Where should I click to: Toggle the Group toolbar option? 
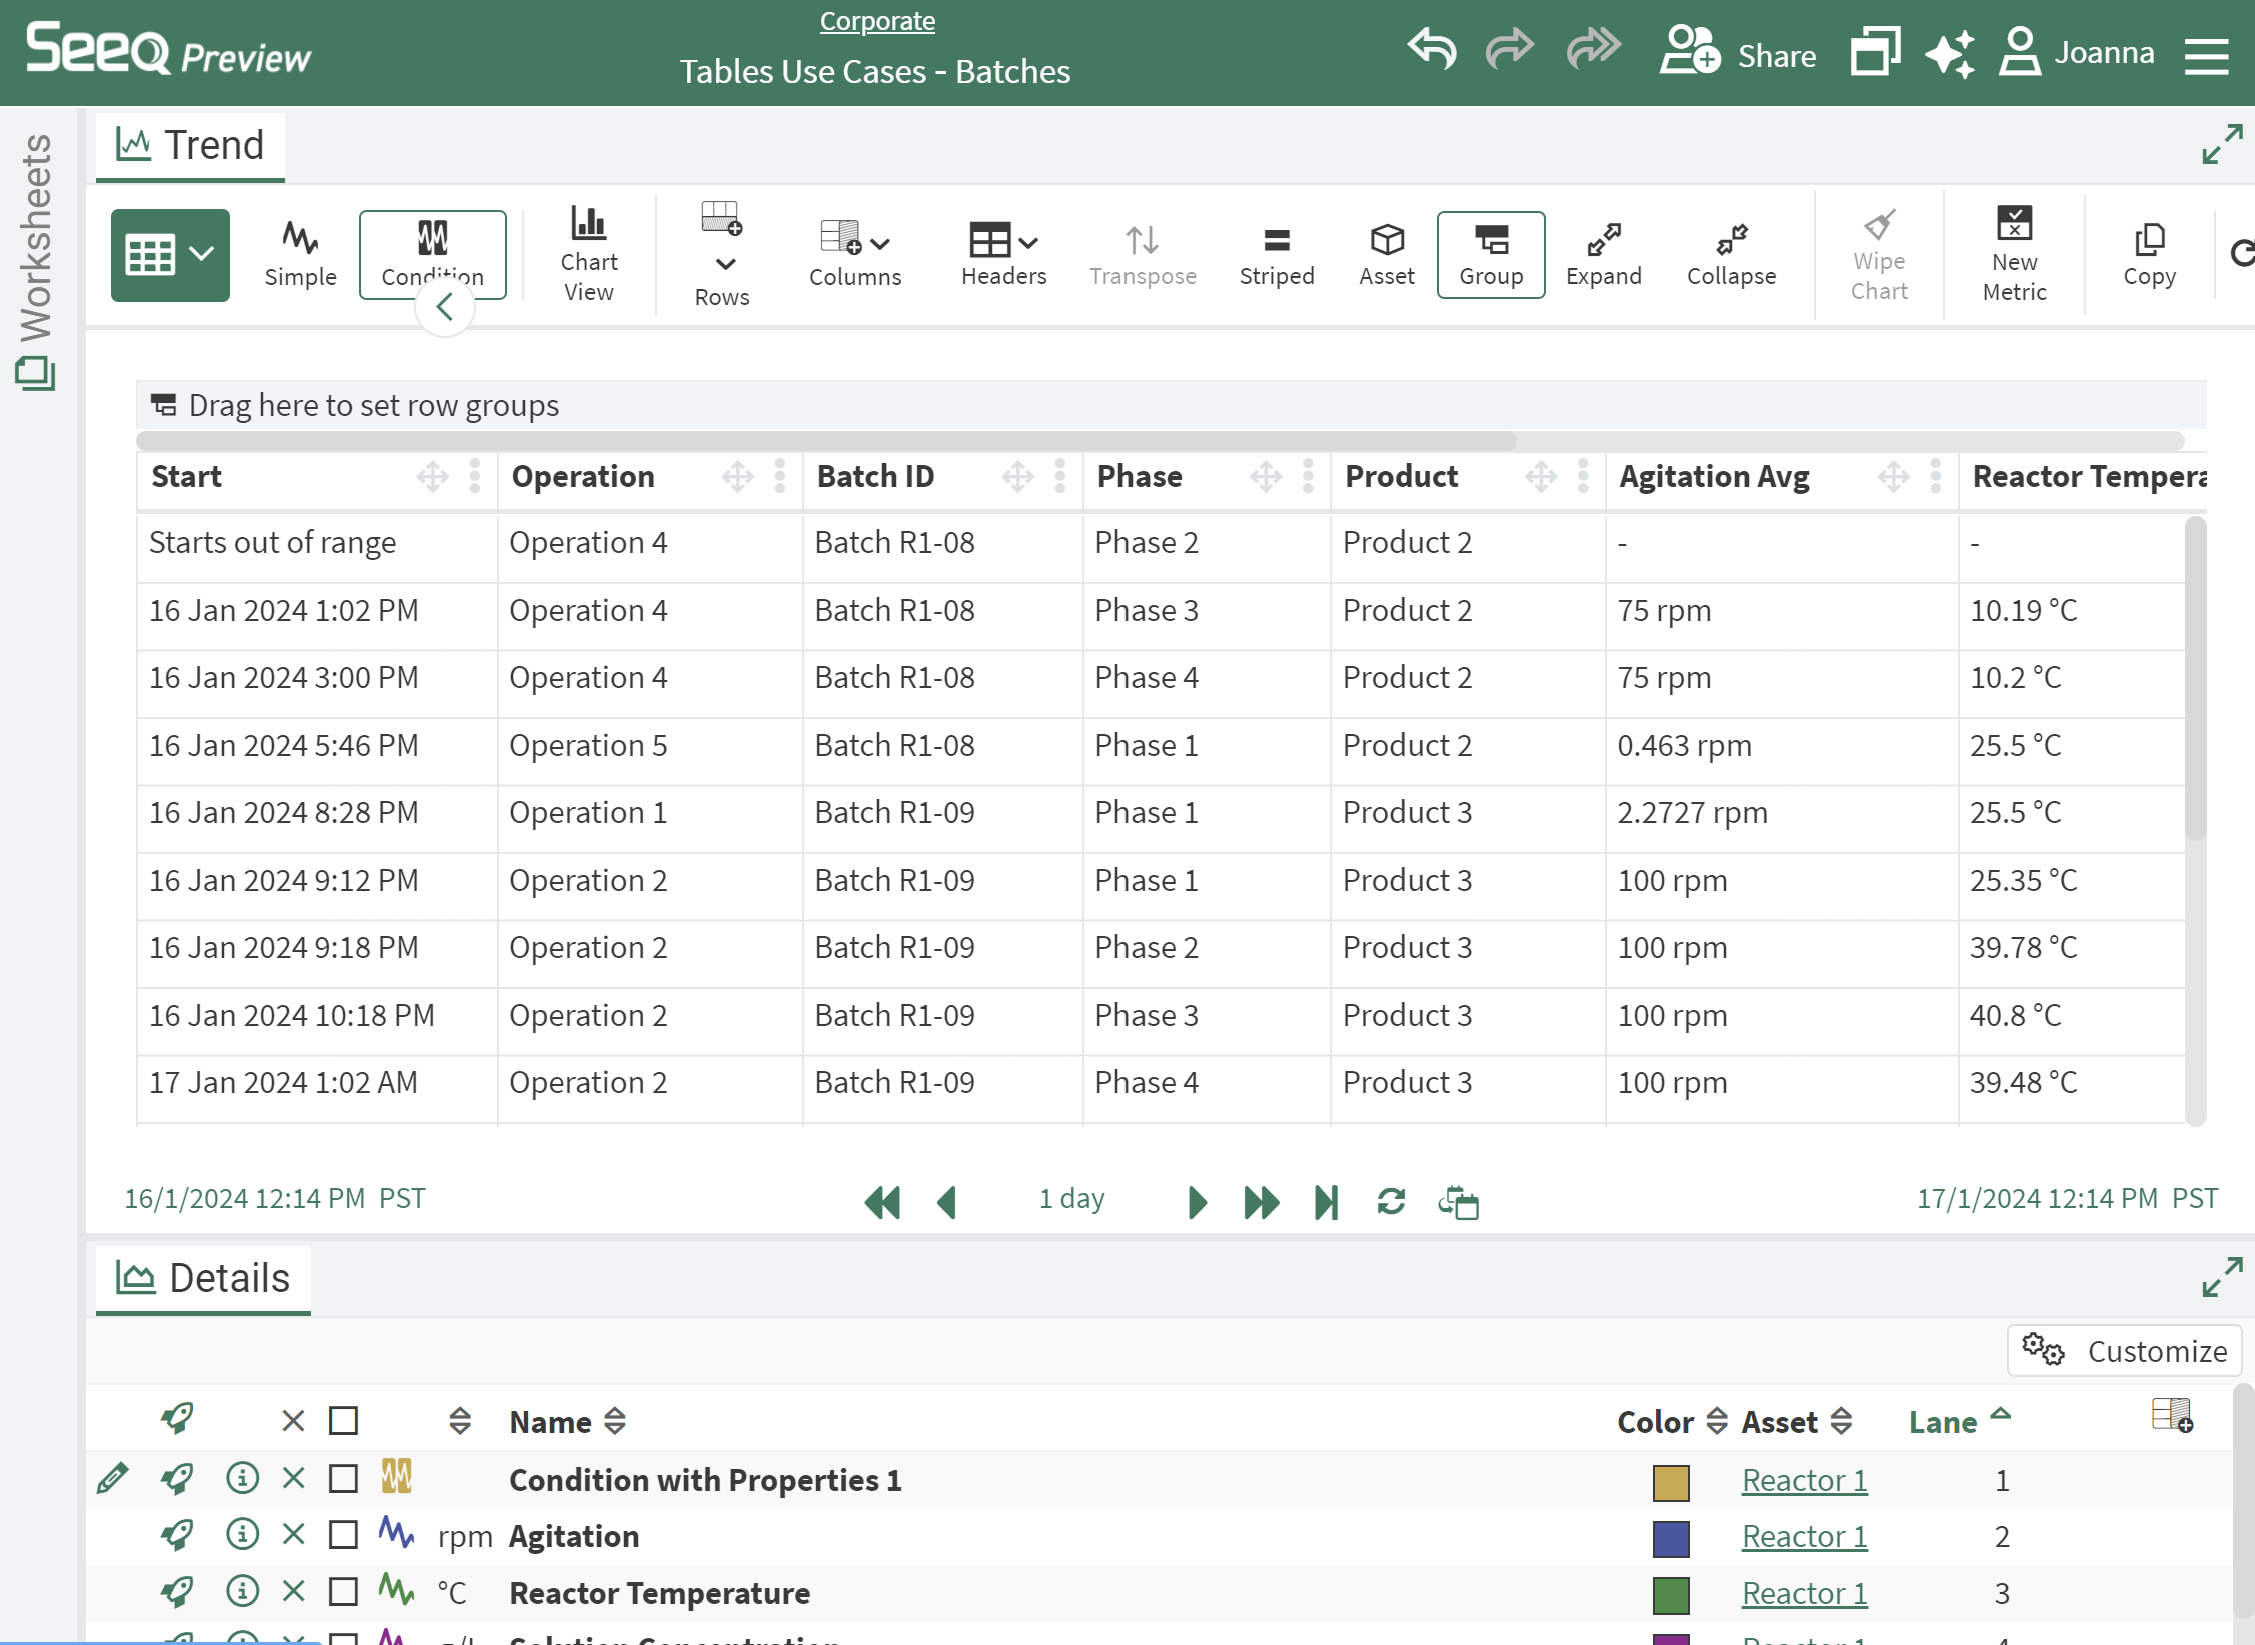pyautogui.click(x=1491, y=254)
